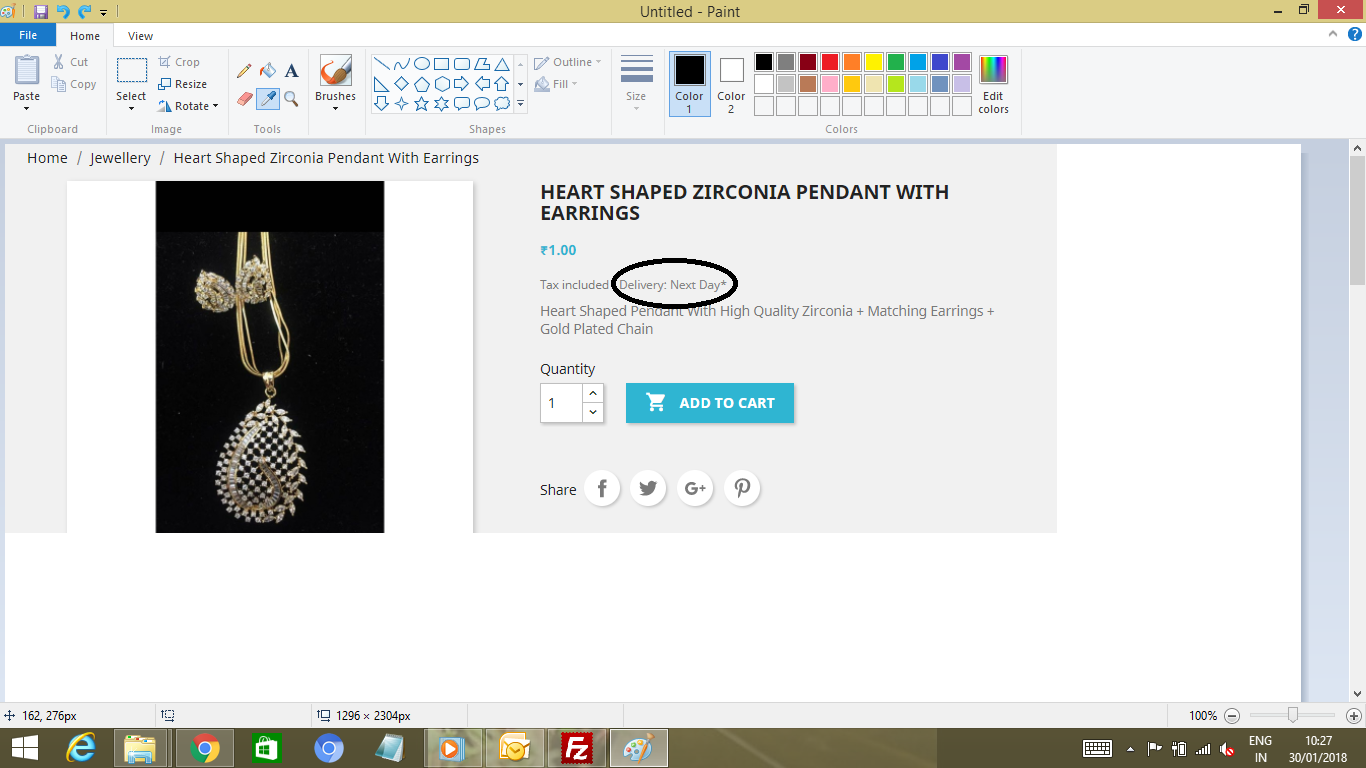The width and height of the screenshot is (1366, 768).
Task: Choose the Down arrow shape
Action: tap(381, 103)
